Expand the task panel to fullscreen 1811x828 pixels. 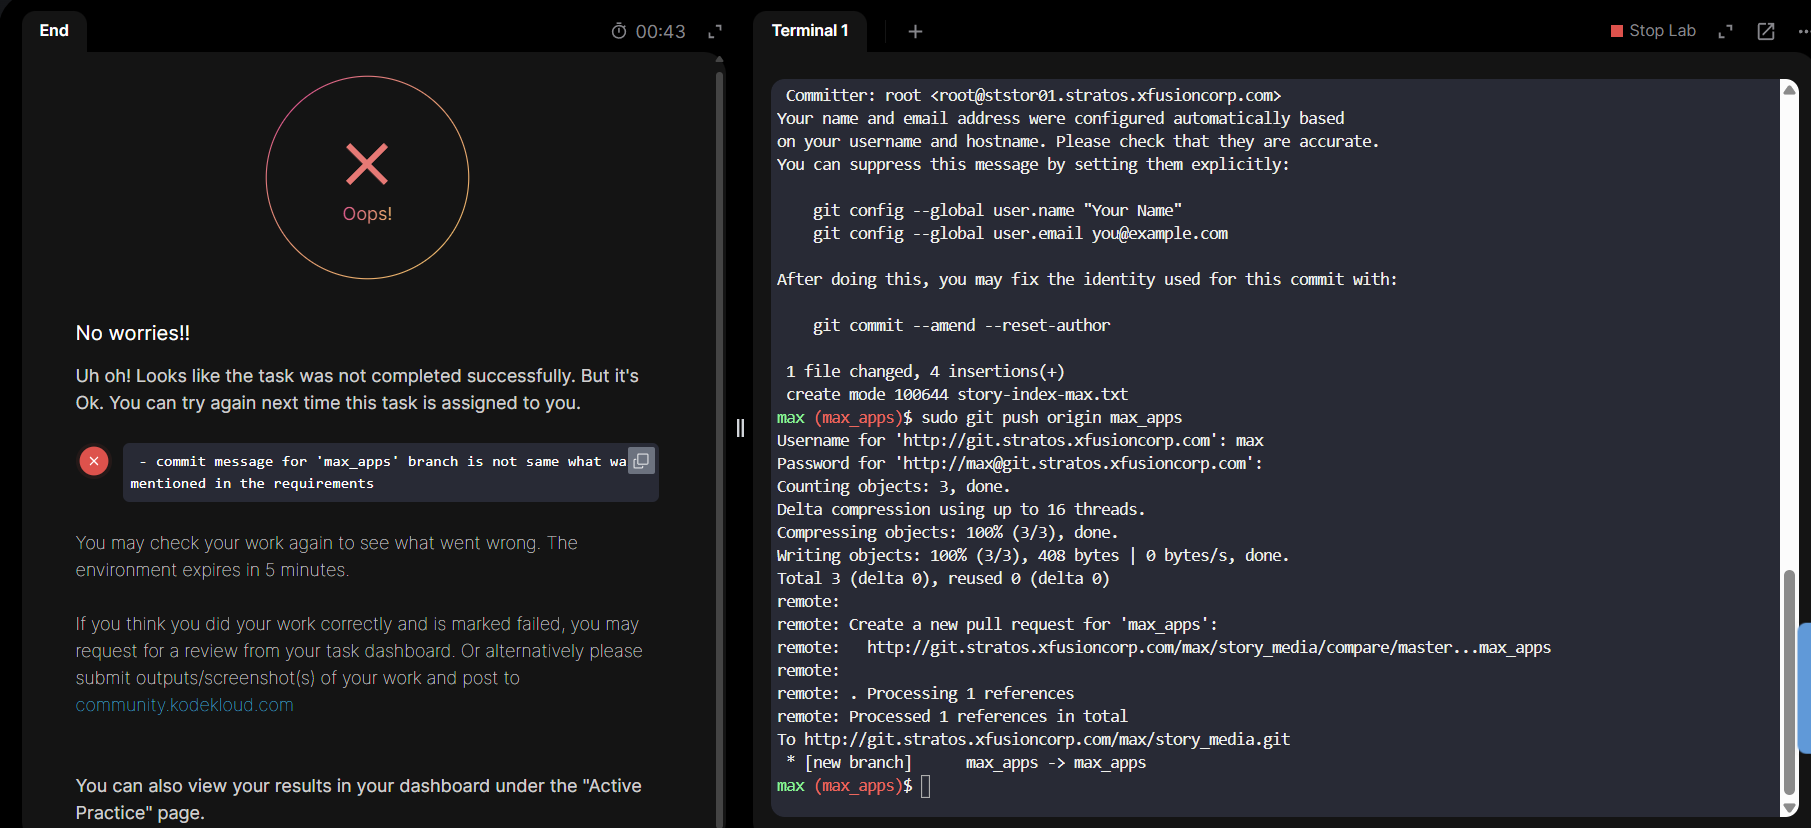point(715,31)
